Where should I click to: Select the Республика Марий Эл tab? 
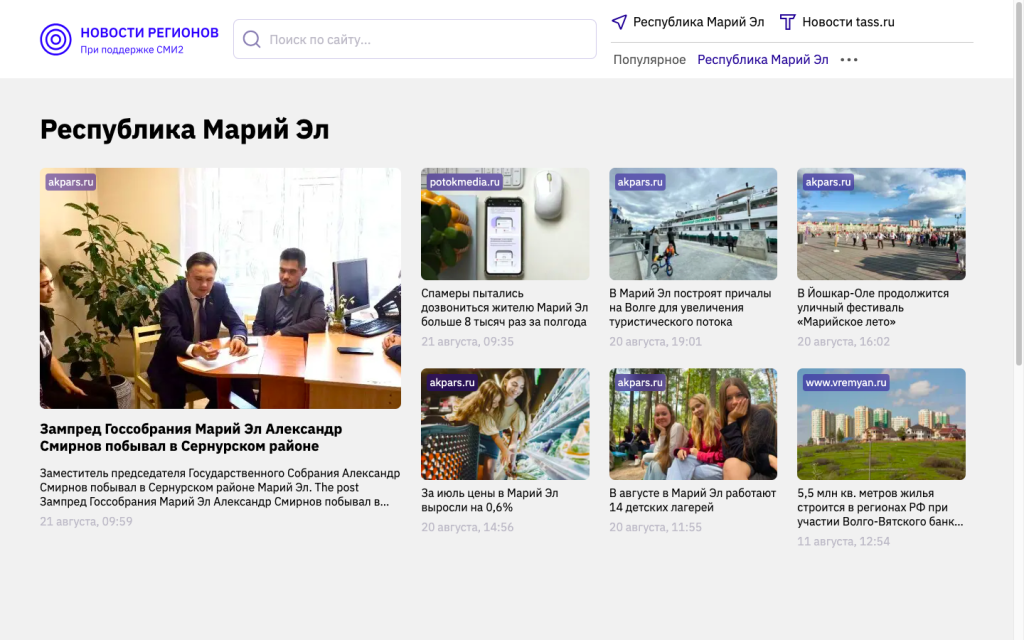pos(763,59)
